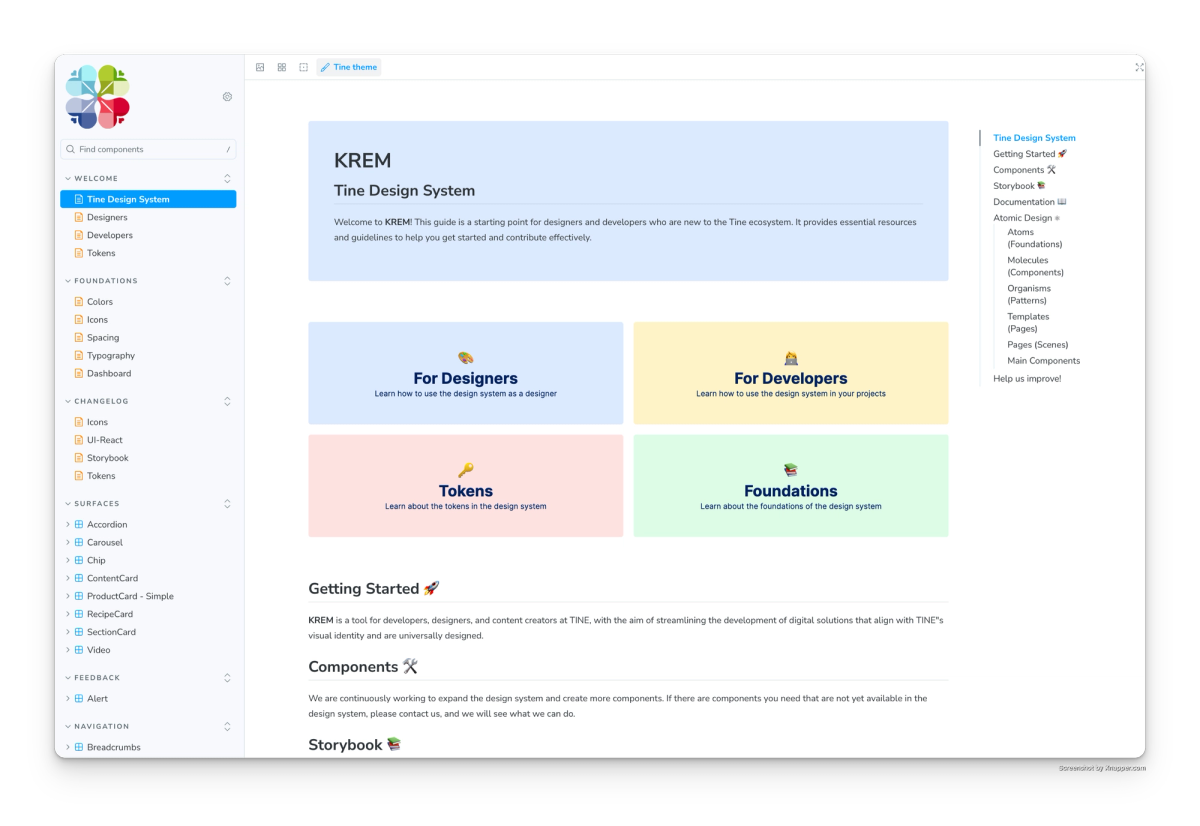Click the colorful KREM logo in sidebar
Image resolution: width=1200 pixels, height=826 pixels.
[x=97, y=97]
